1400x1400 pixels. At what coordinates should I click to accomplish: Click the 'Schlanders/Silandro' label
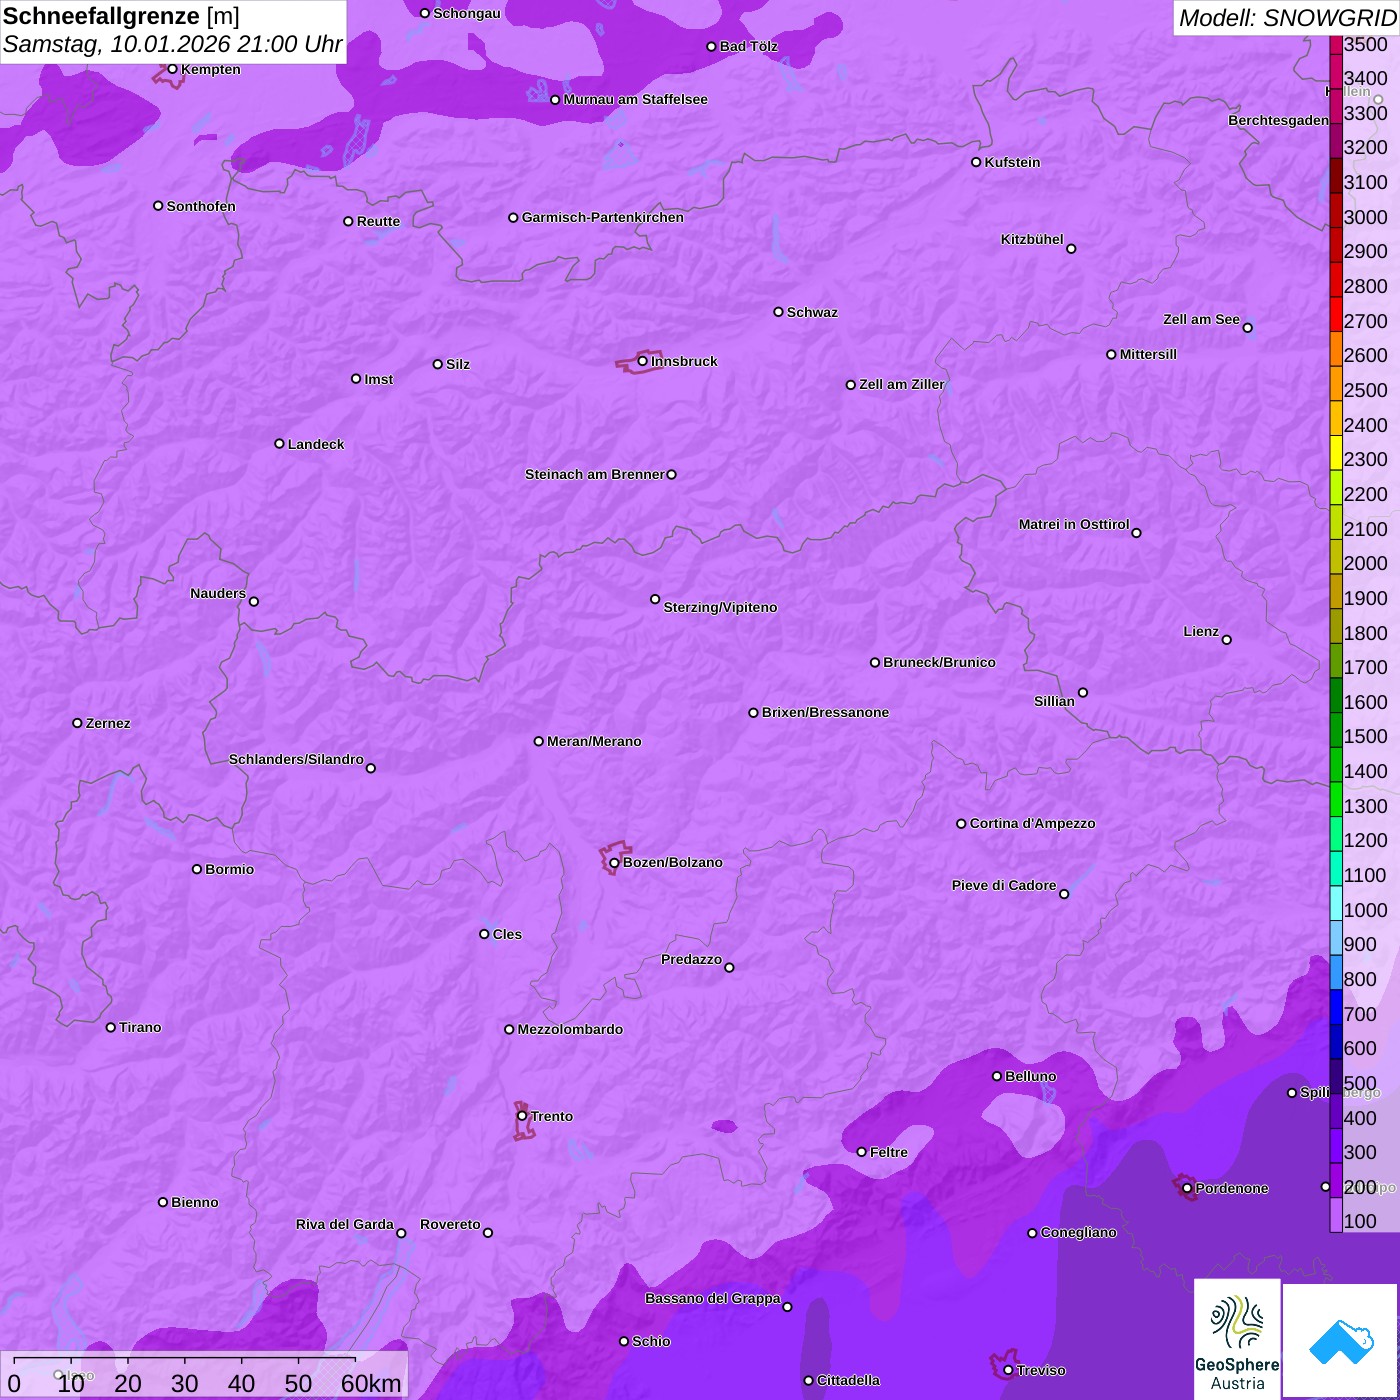click(x=296, y=759)
